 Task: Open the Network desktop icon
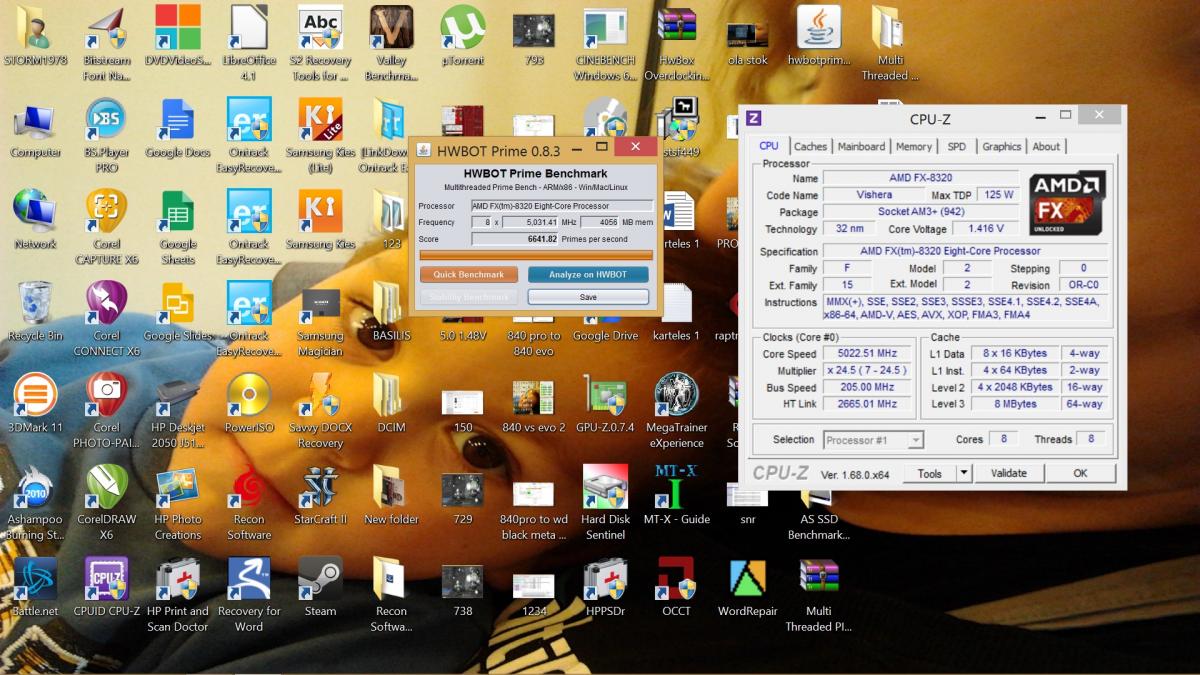point(35,220)
